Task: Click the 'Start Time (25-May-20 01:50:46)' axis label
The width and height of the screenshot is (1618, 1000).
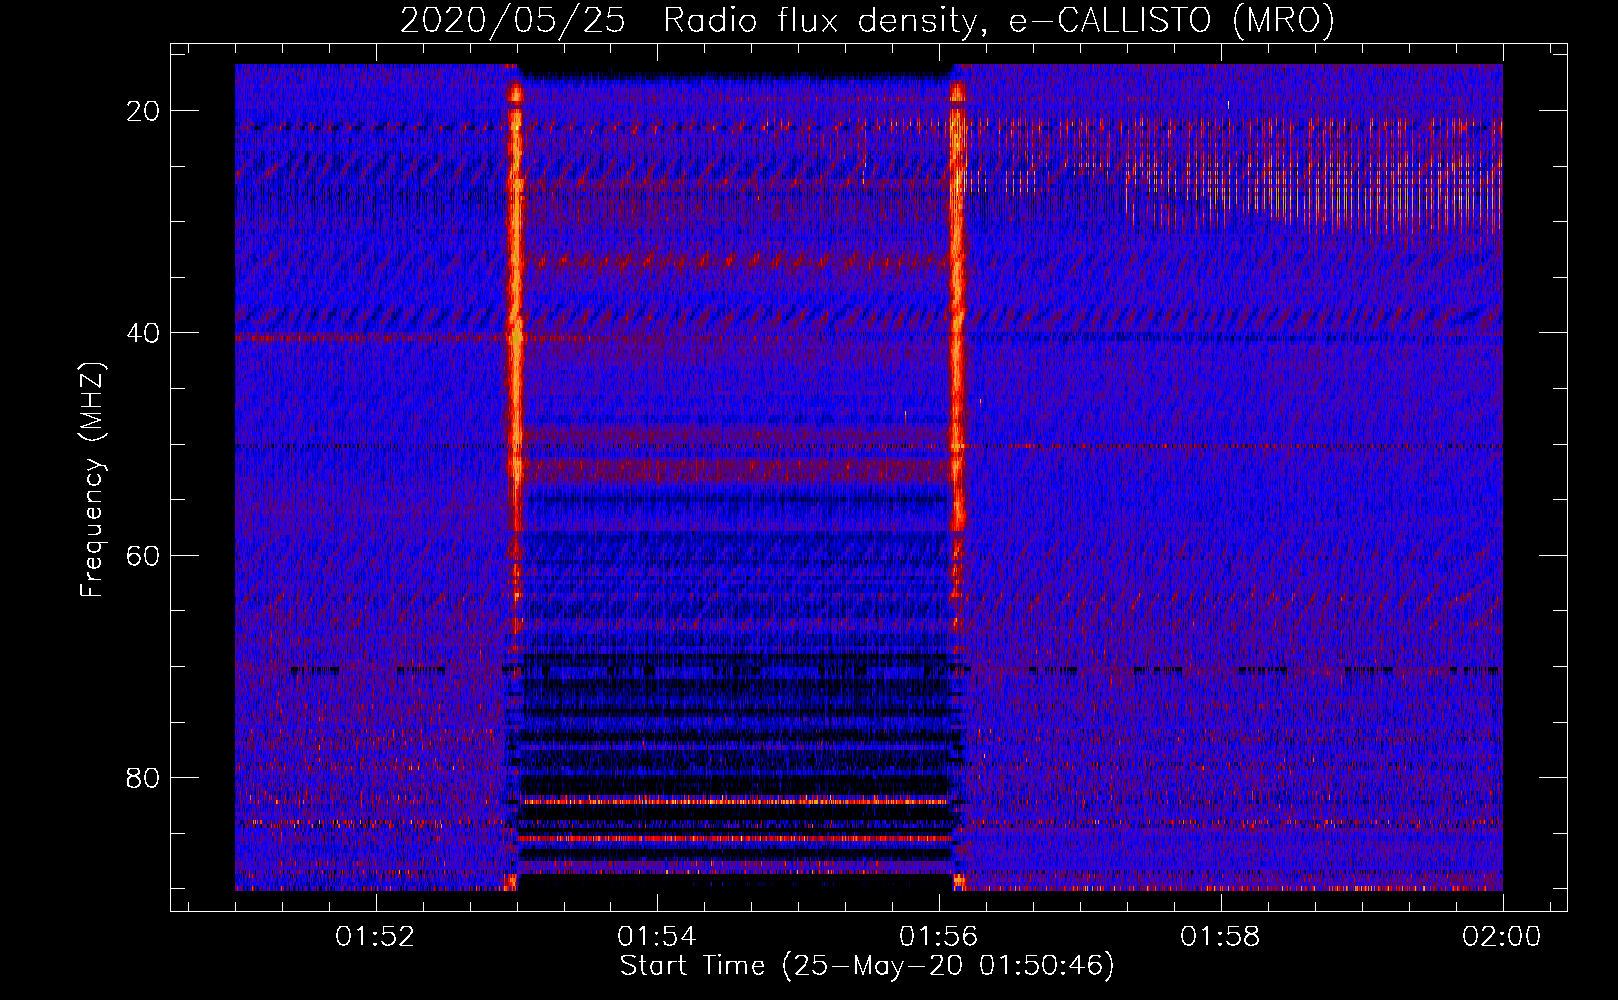Action: click(867, 966)
